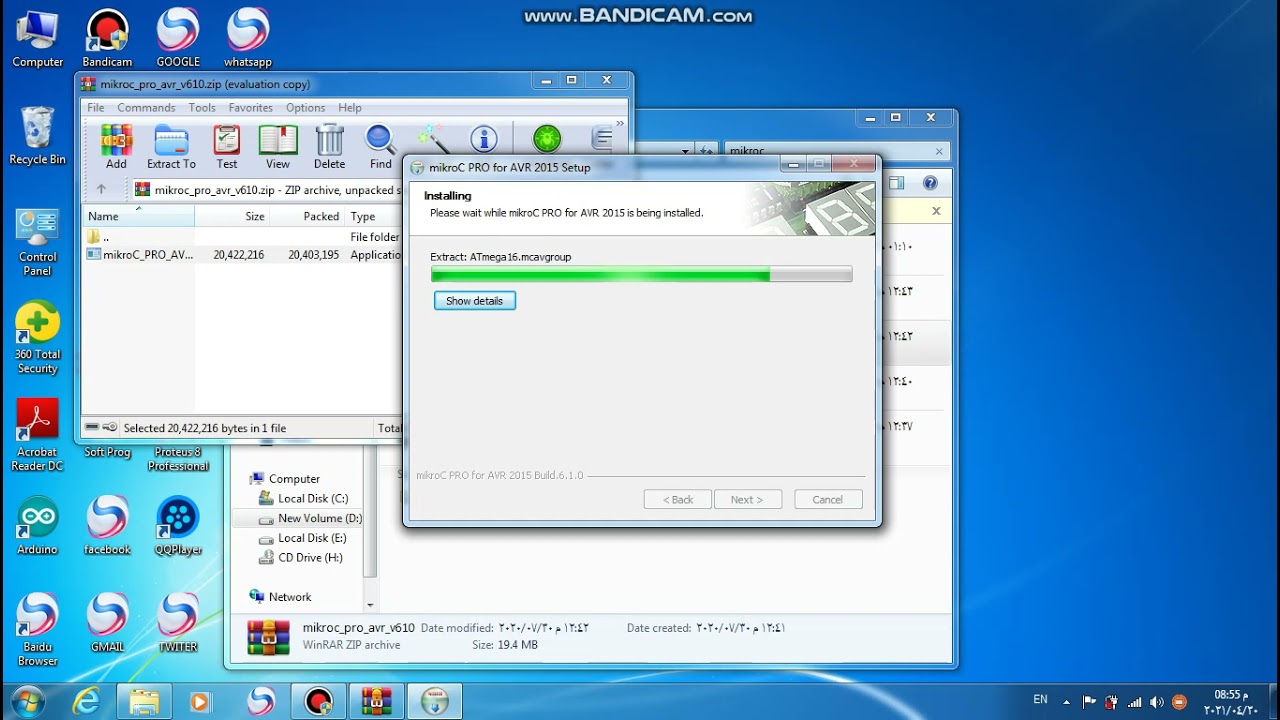Viewport: 1280px width, 720px height.
Task: Click the green VirusScan bug icon
Action: (x=547, y=138)
